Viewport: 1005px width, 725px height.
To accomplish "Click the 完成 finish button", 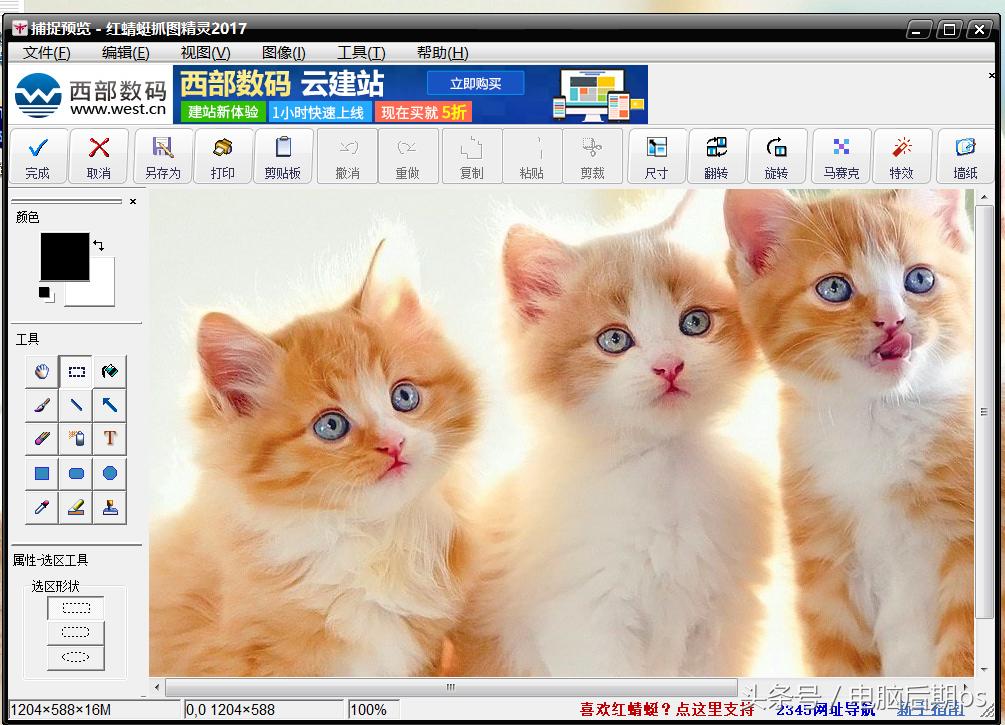I will click(x=39, y=157).
